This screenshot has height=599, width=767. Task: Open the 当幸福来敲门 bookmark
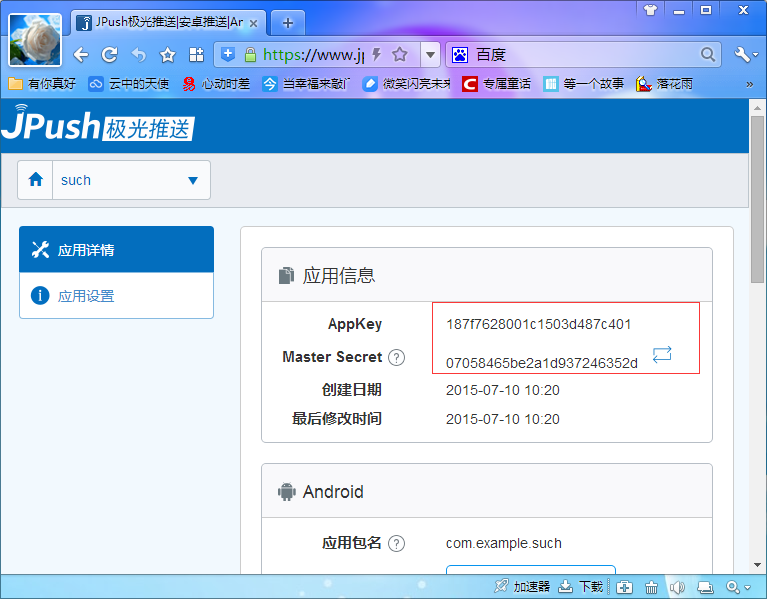(x=306, y=84)
